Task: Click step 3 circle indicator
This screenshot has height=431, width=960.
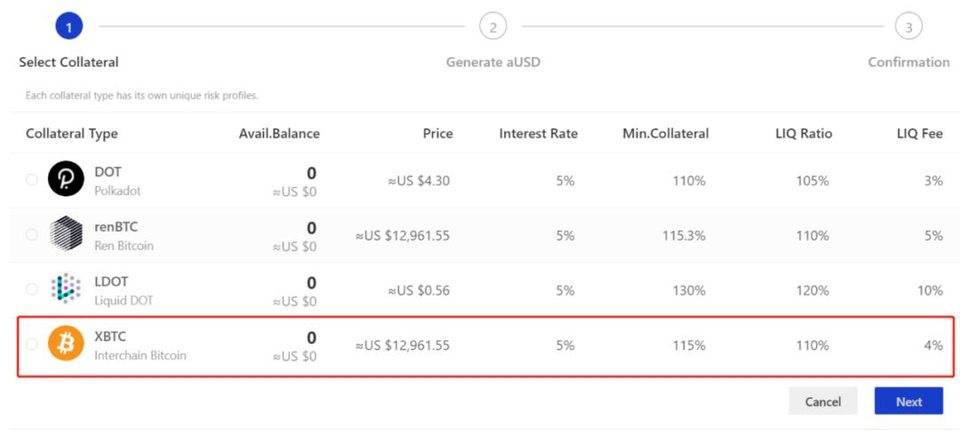Action: (908, 27)
